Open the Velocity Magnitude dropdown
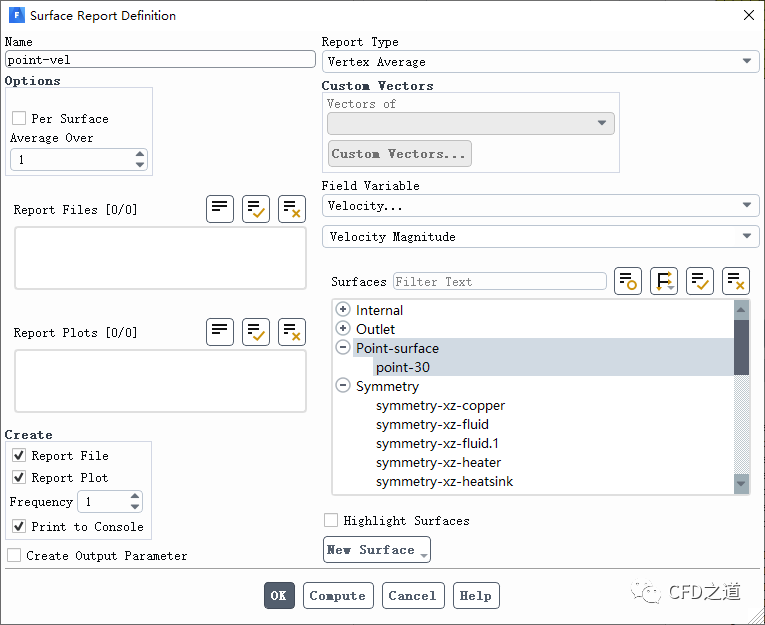Image resolution: width=765 pixels, height=625 pixels. pyautogui.click(x=540, y=237)
